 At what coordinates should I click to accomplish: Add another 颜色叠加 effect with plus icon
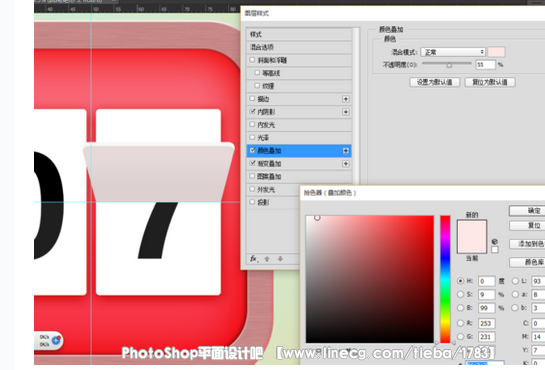[345, 150]
